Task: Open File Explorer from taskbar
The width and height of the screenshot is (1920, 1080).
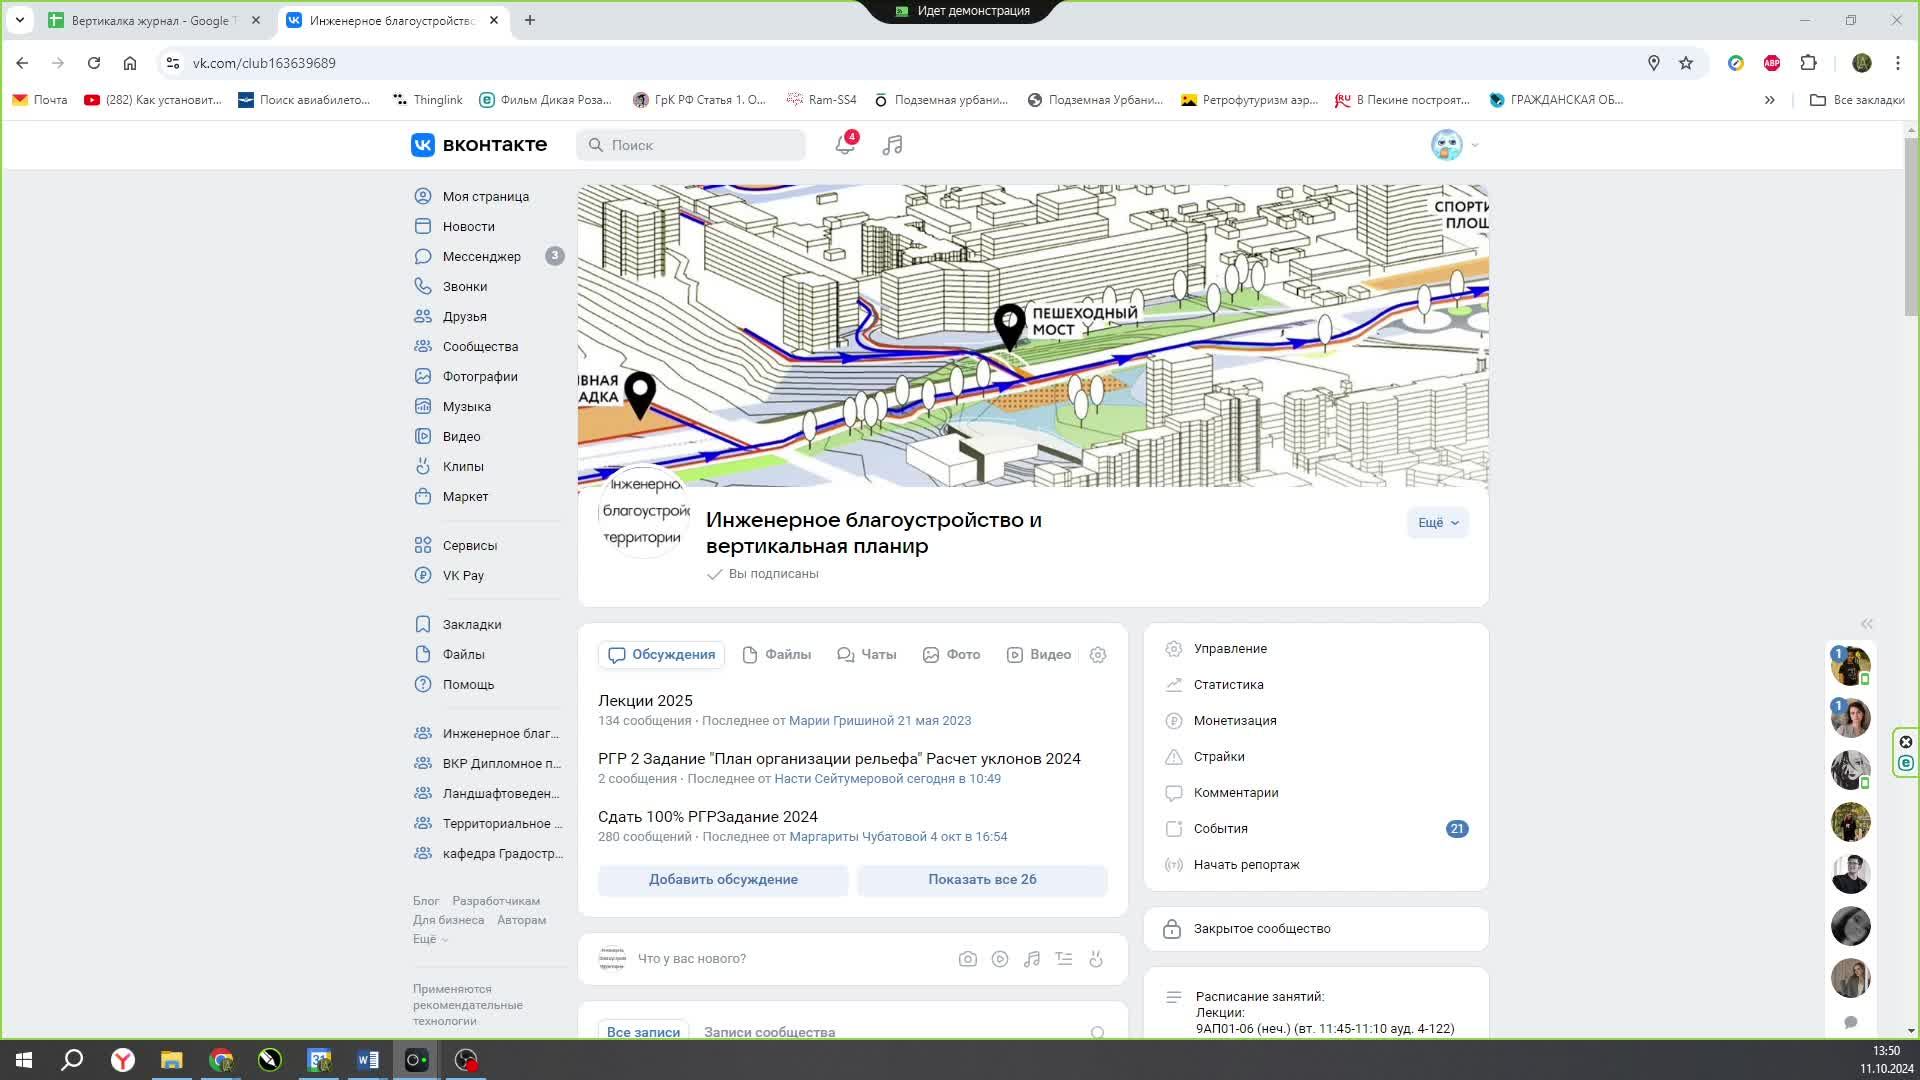Action: (172, 1060)
